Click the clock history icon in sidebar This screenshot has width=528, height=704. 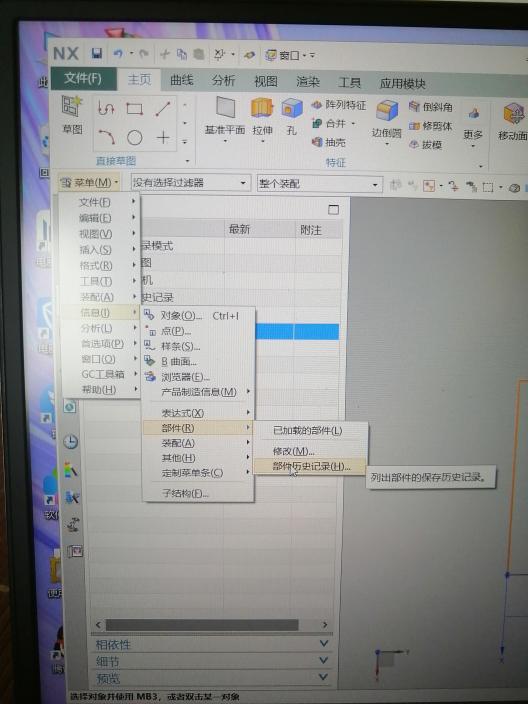[x=70, y=442]
